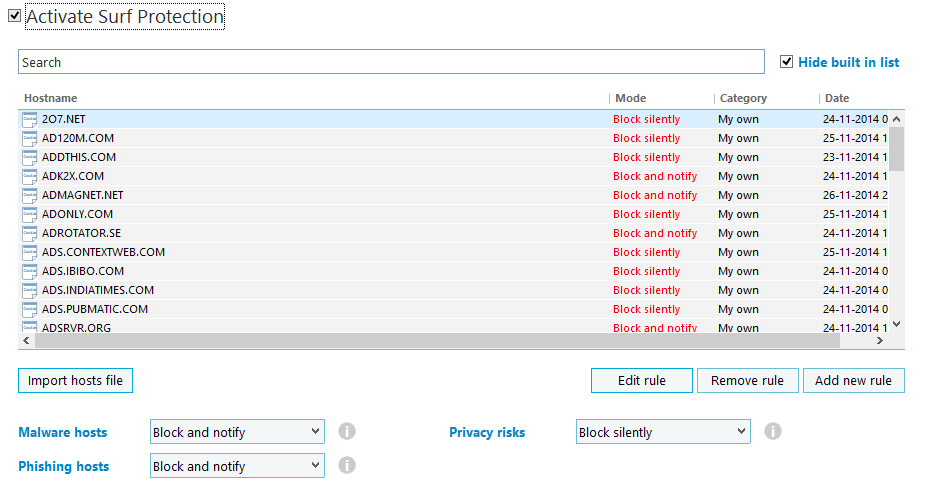Click the host icon beside 2O7.NET
Screen dimensions: 925x489
[x=29, y=119]
